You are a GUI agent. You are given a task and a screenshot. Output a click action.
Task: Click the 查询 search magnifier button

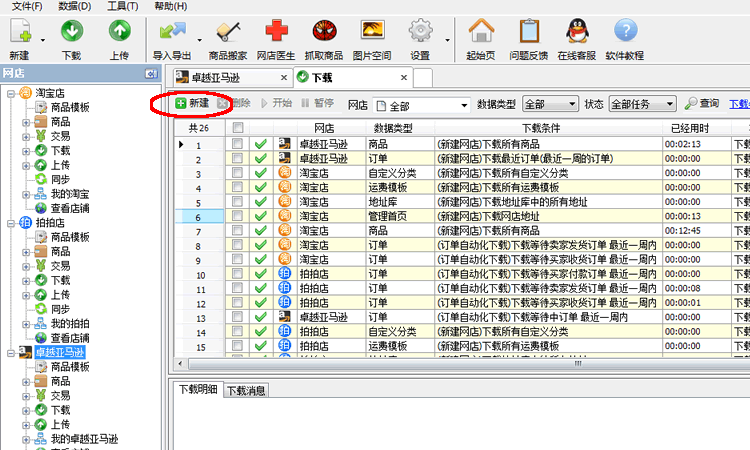pos(702,103)
